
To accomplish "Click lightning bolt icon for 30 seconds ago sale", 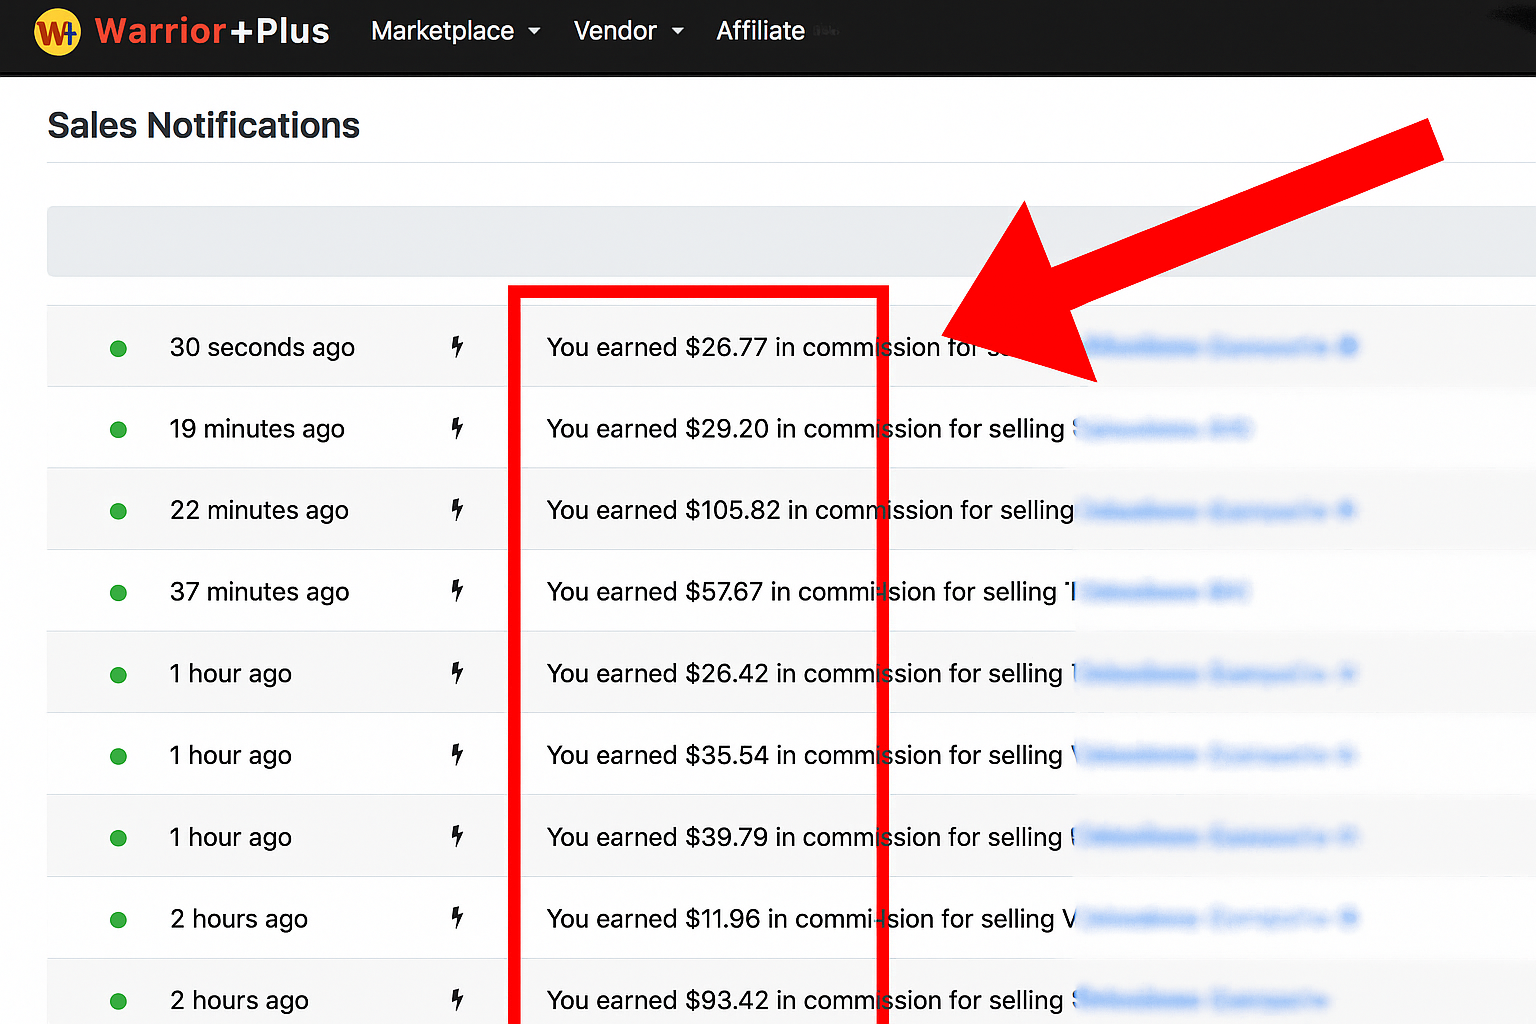I will pos(457,347).
